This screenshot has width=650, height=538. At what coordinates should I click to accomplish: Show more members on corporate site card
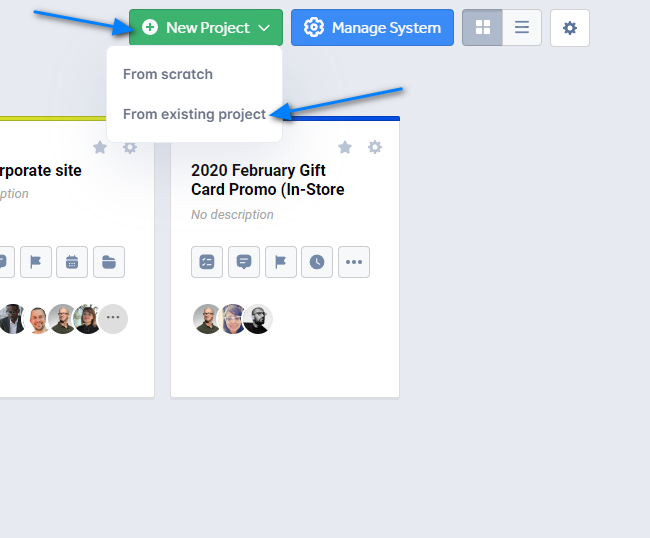tap(113, 319)
